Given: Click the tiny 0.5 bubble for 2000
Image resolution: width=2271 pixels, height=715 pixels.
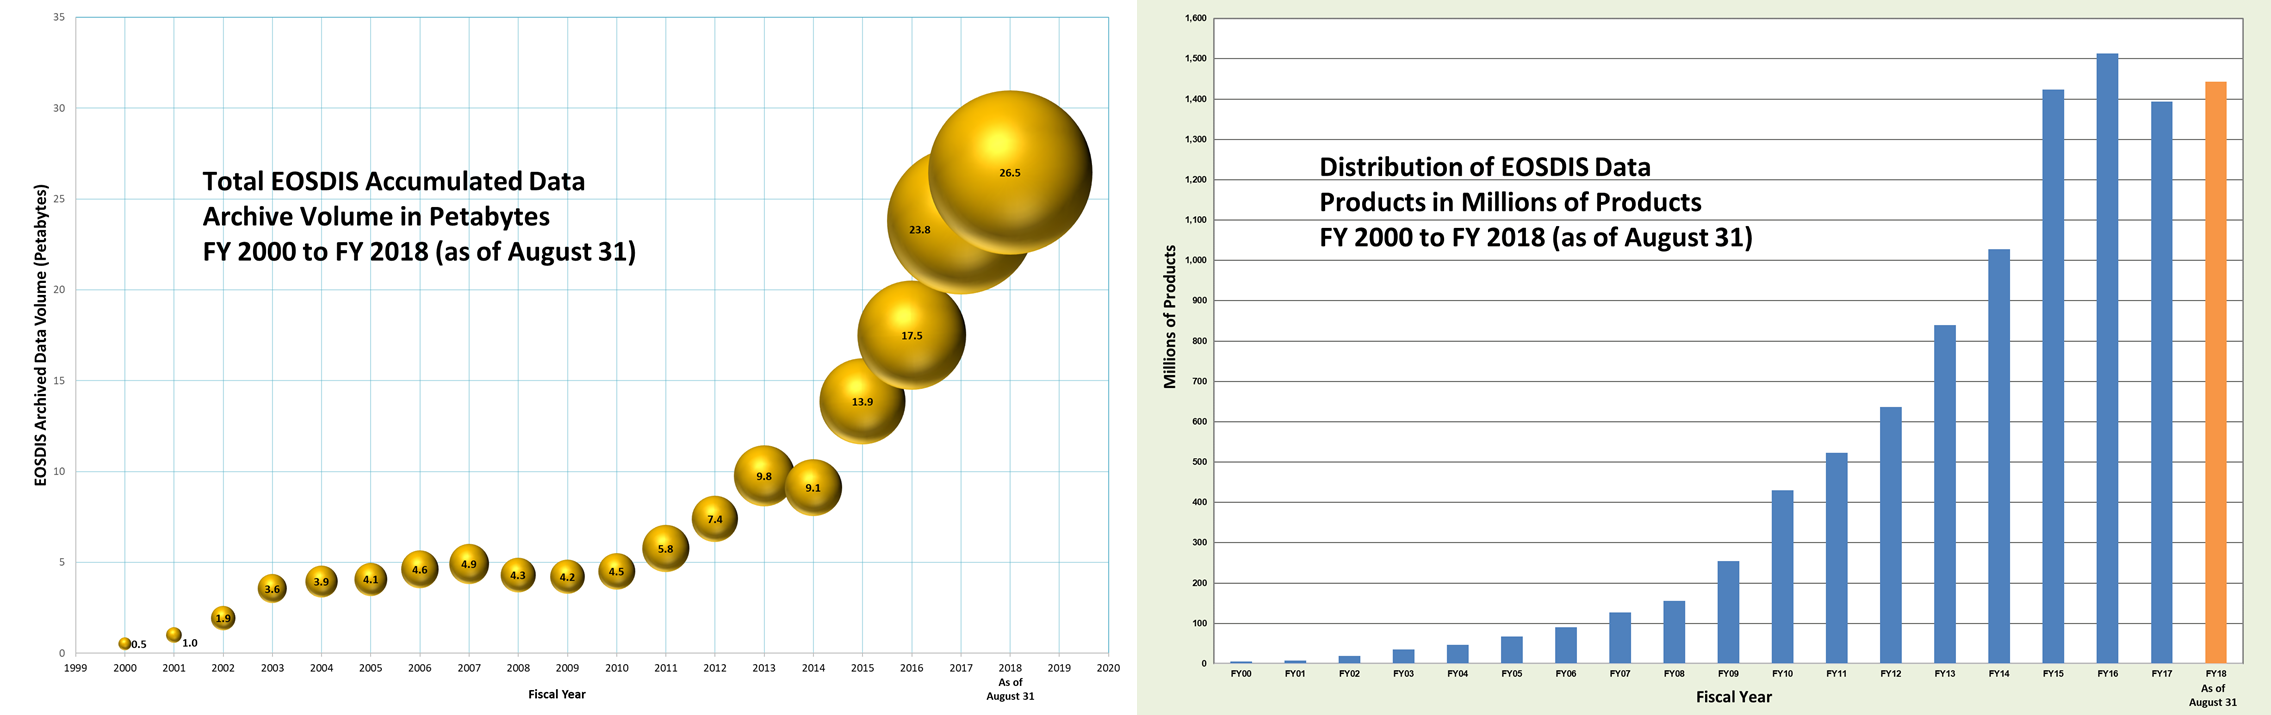Looking at the screenshot, I should tap(125, 644).
